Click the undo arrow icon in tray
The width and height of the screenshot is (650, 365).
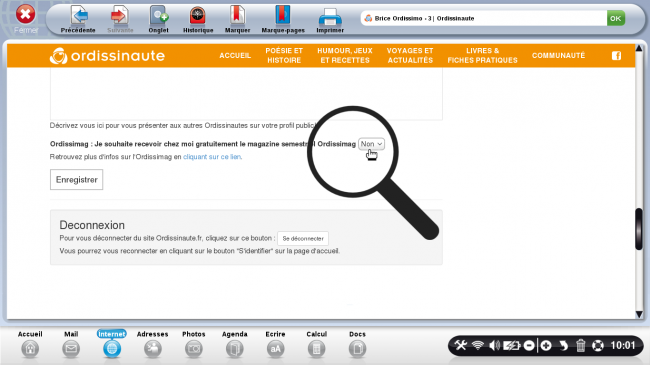563,345
